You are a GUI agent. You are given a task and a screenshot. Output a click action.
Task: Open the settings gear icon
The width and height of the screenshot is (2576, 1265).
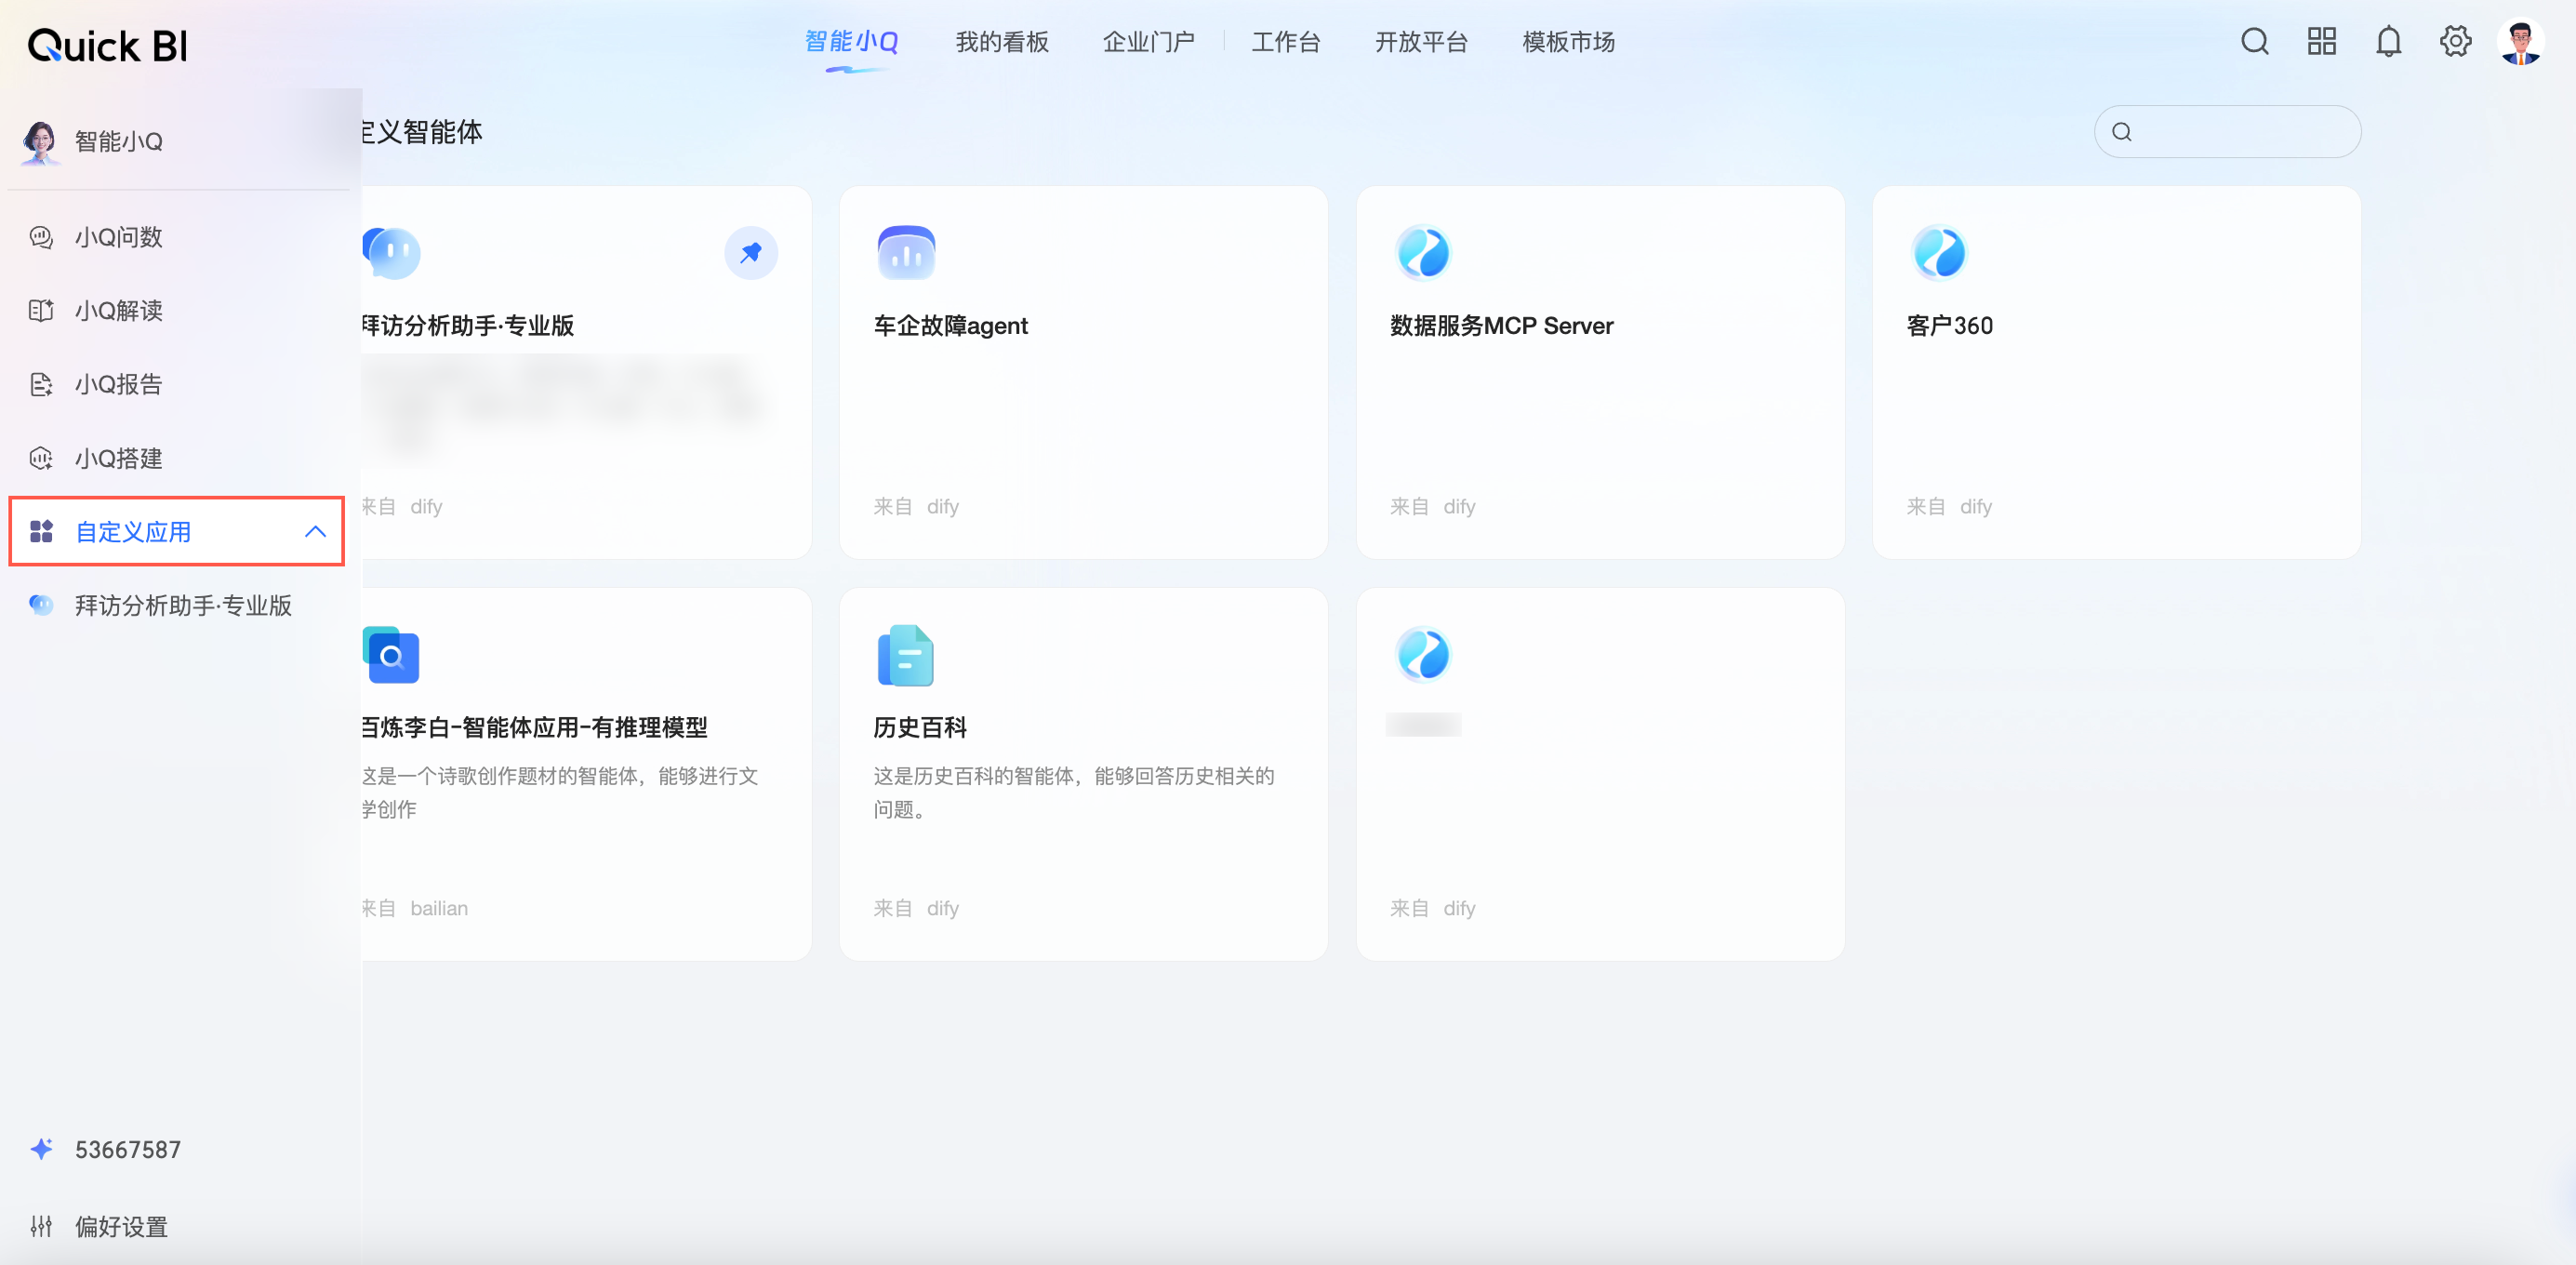(2455, 42)
